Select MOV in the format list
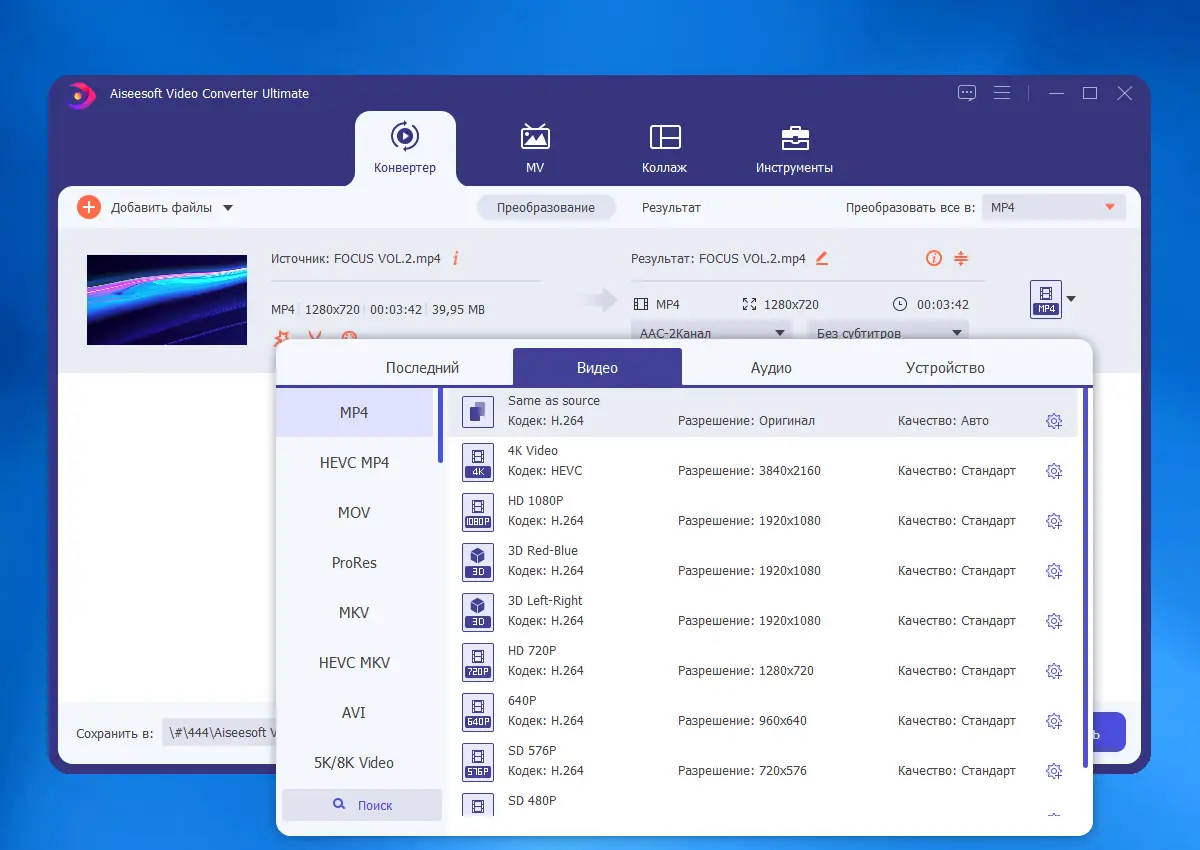Screen dimensions: 1200x850 click(354, 512)
